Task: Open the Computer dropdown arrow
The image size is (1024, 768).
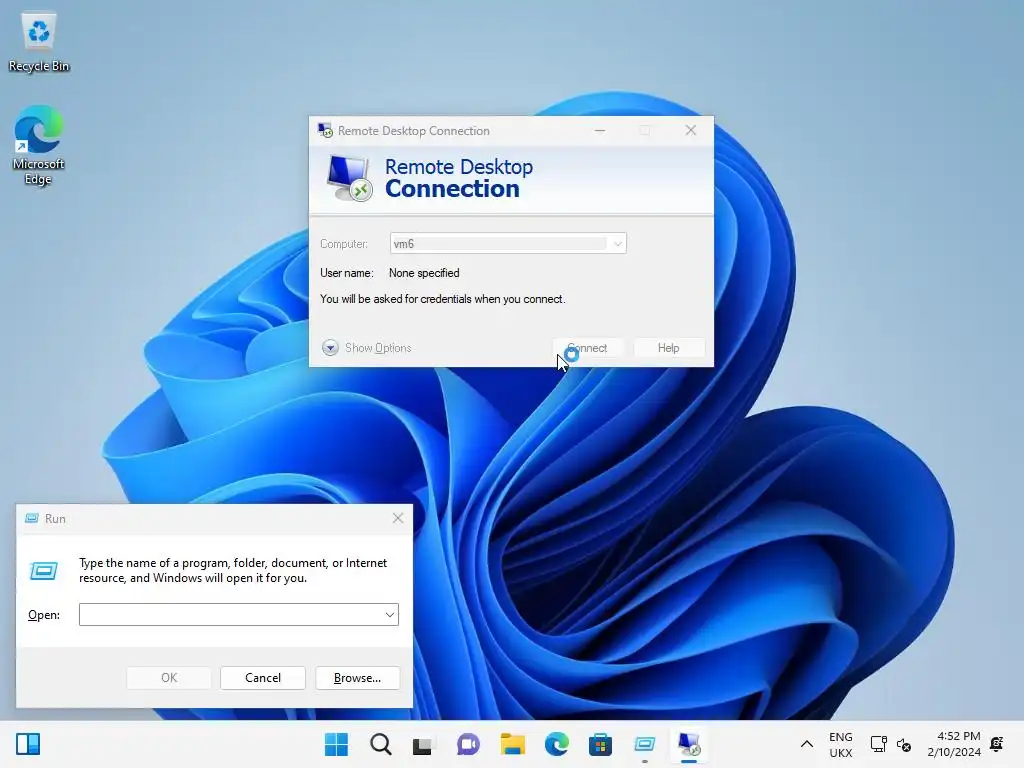Action: click(617, 244)
